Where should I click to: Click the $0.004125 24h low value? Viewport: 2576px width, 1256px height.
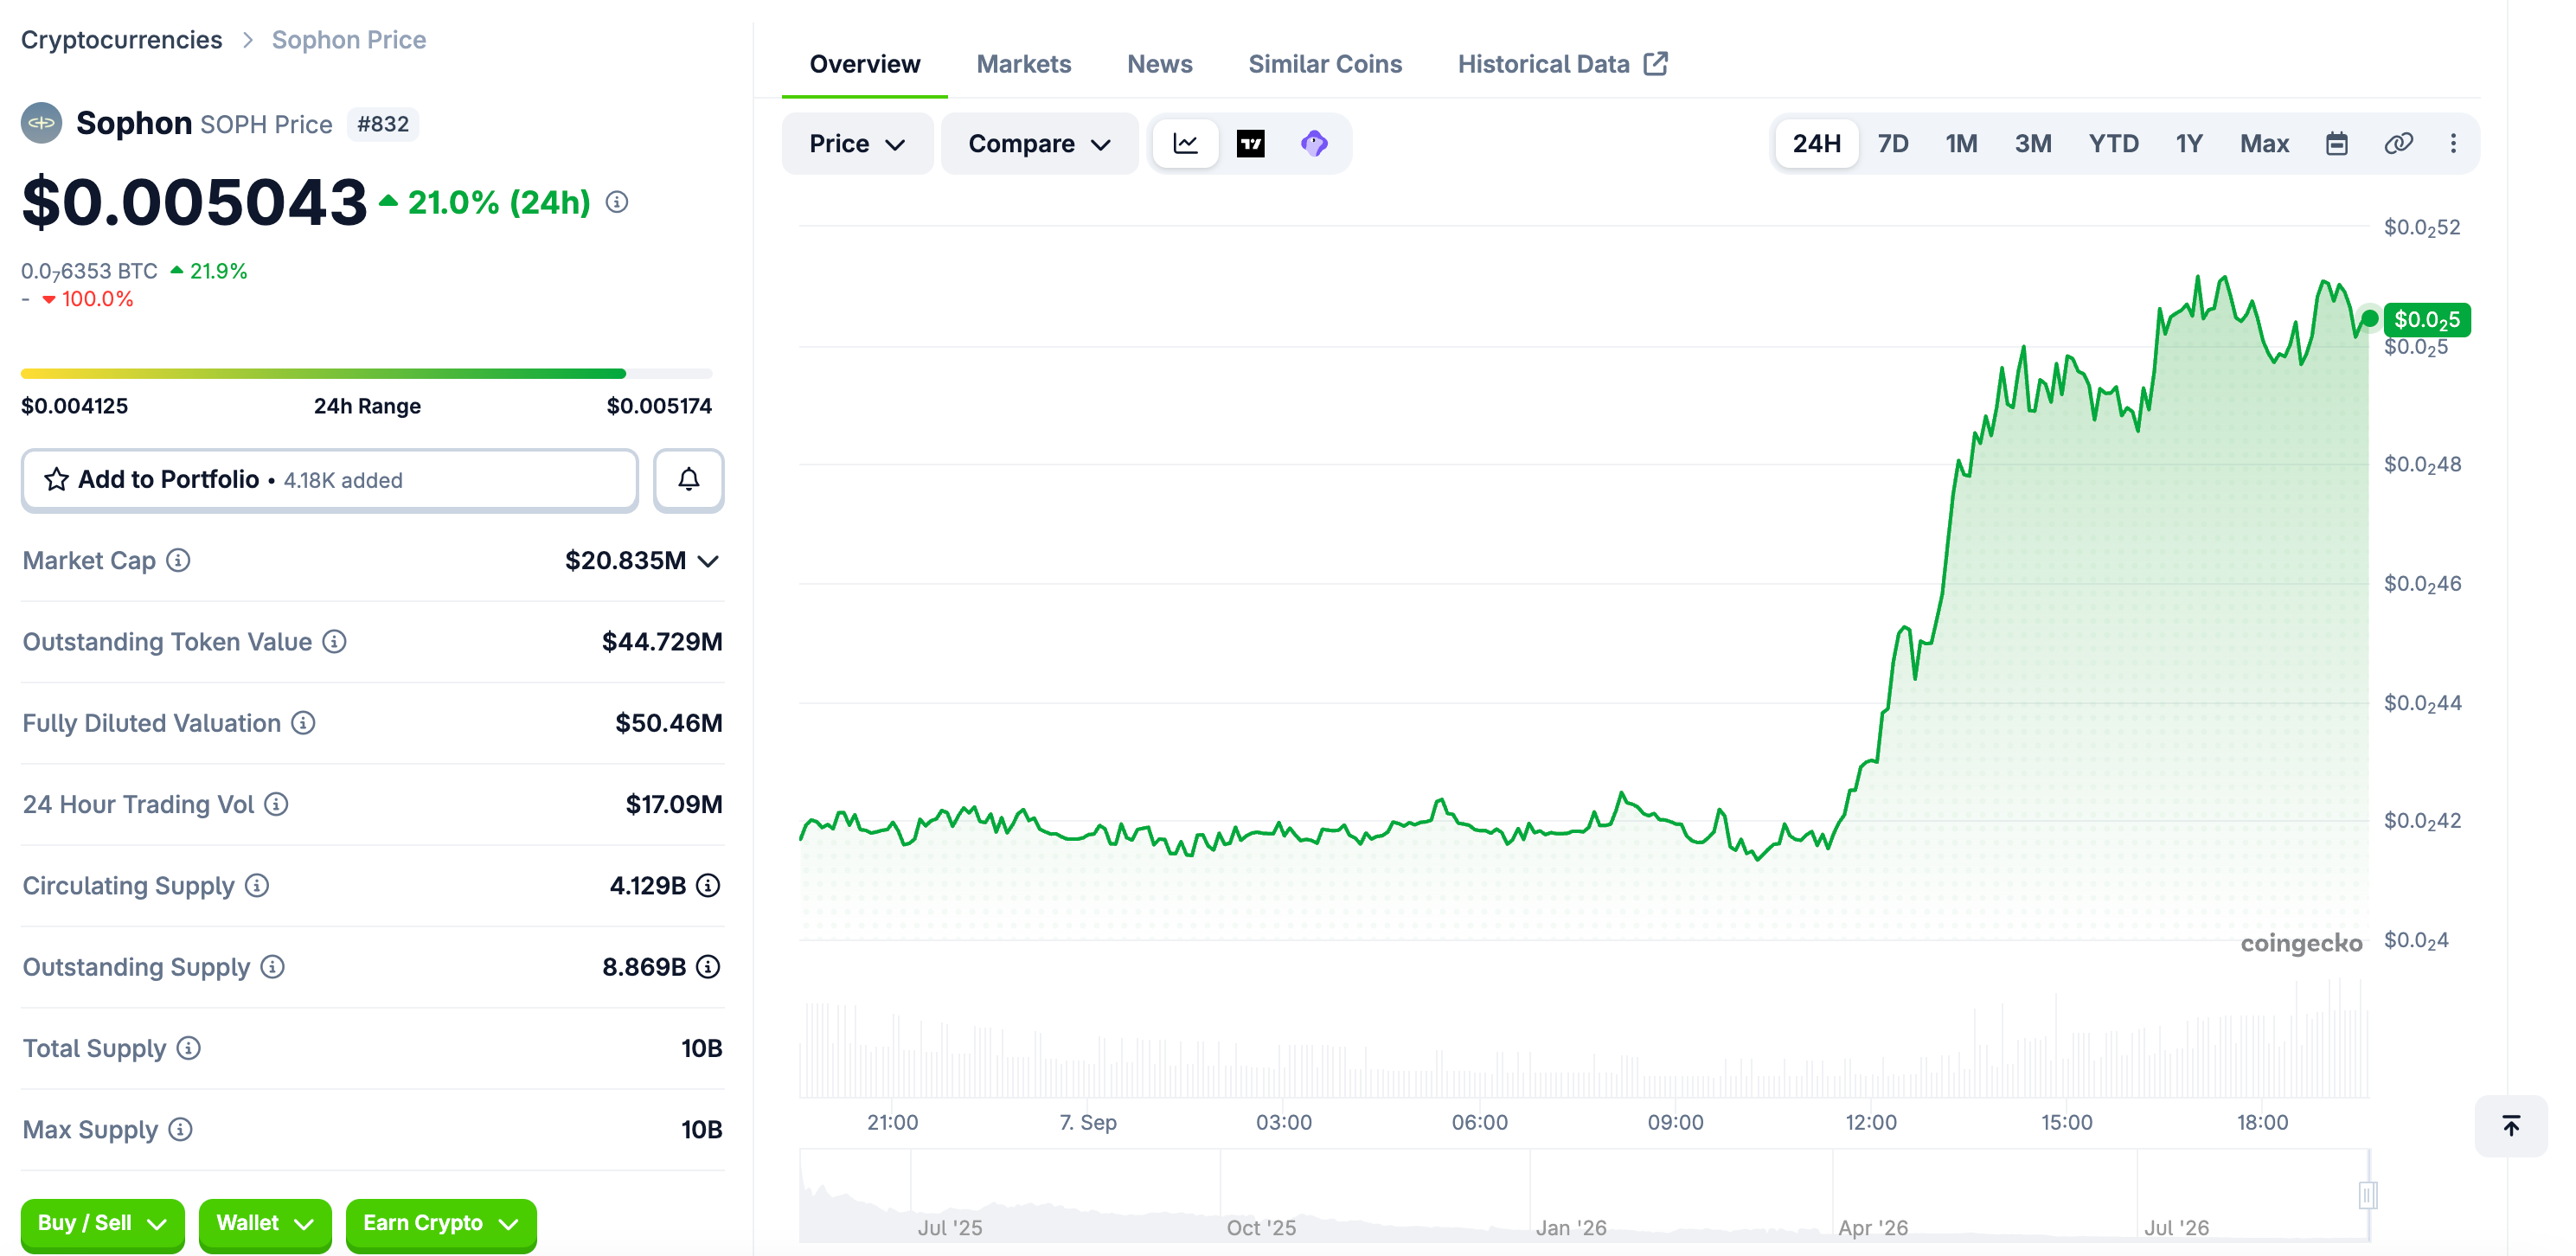(x=74, y=406)
